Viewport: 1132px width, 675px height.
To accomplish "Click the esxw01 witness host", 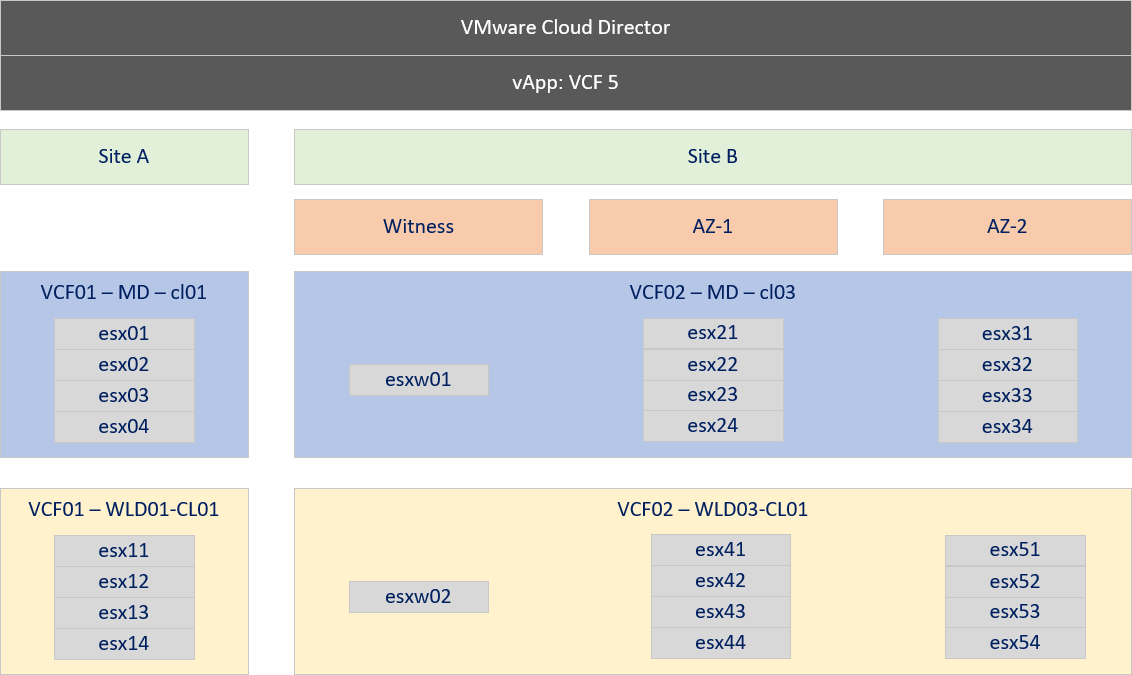I will [419, 380].
